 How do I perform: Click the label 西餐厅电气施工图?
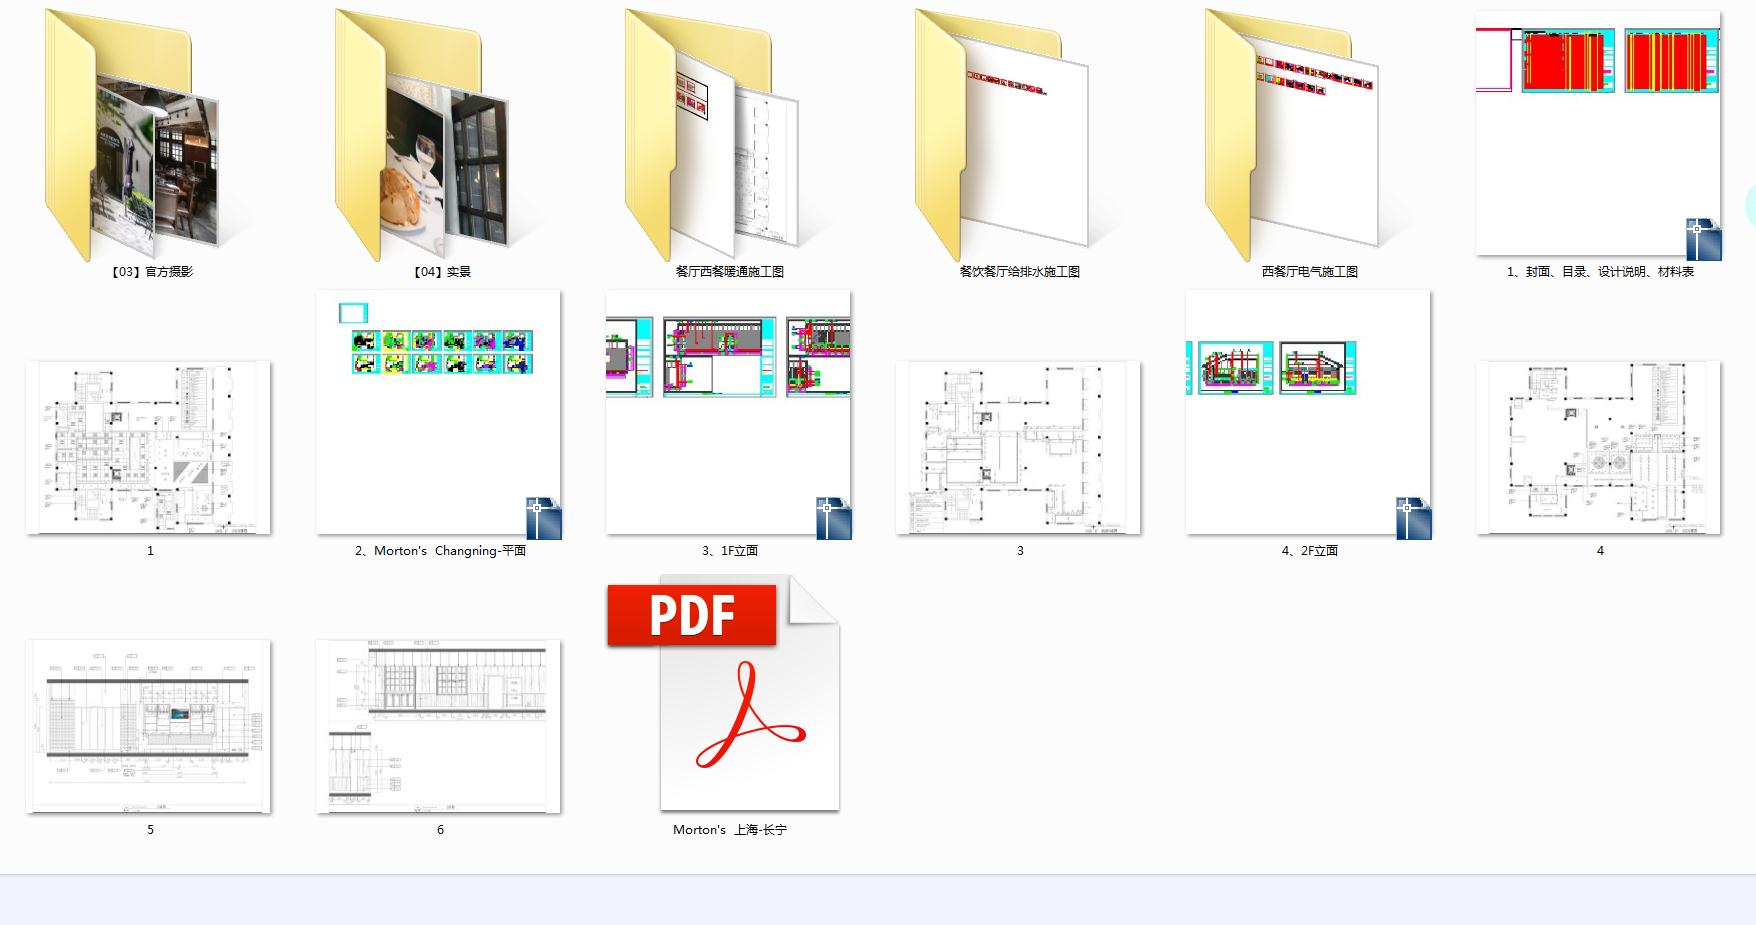(x=1310, y=272)
